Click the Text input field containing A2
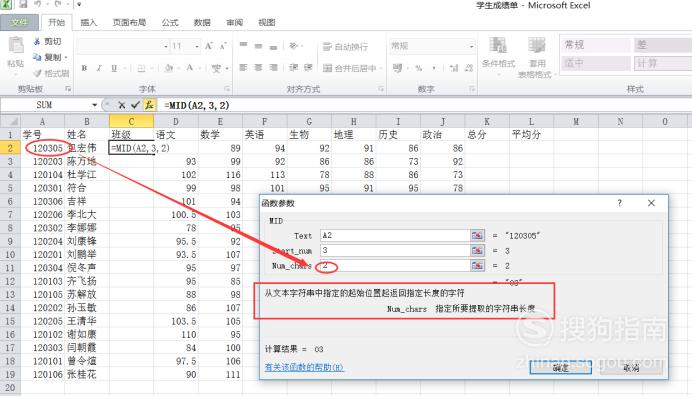The width and height of the screenshot is (692, 396). coord(395,235)
